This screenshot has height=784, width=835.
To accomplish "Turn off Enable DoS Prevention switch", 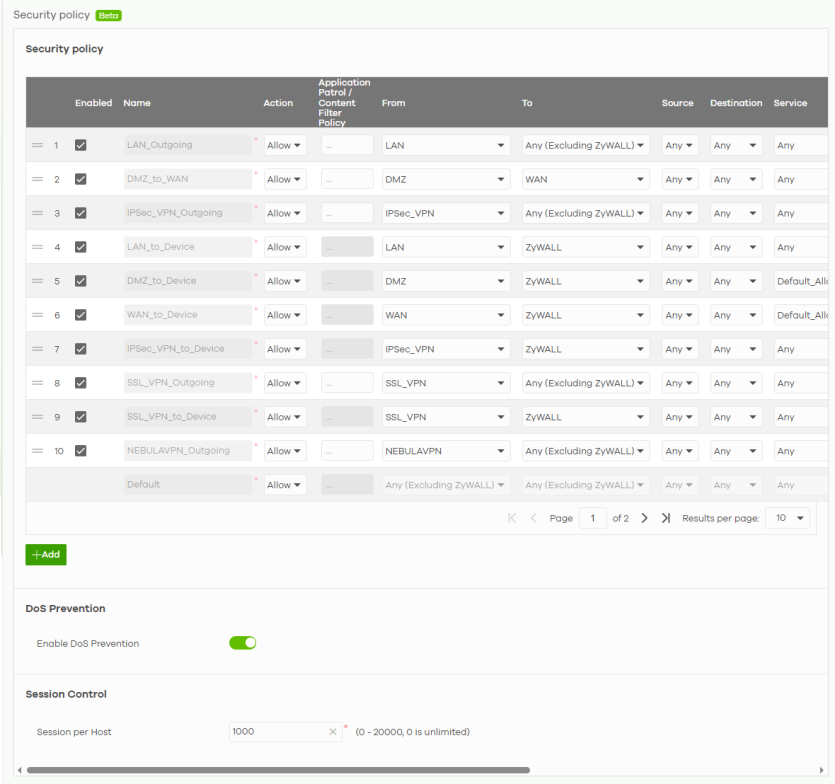I will (x=243, y=643).
